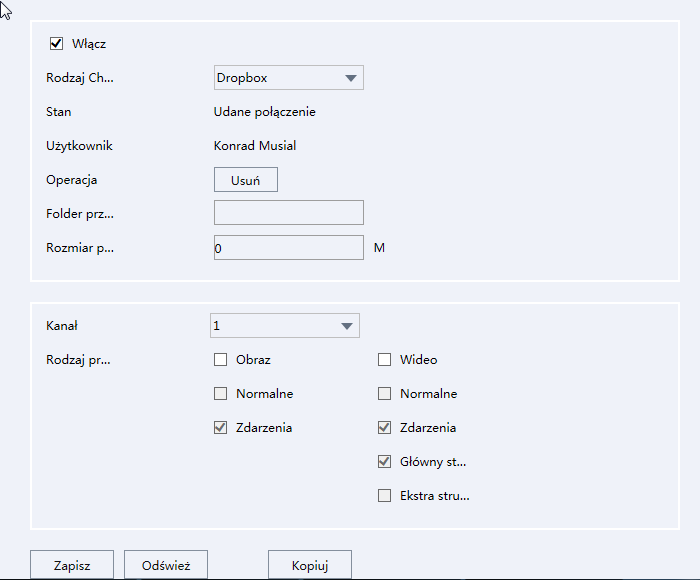
Task: Click the Kanał dropdown arrow
Action: (347, 326)
